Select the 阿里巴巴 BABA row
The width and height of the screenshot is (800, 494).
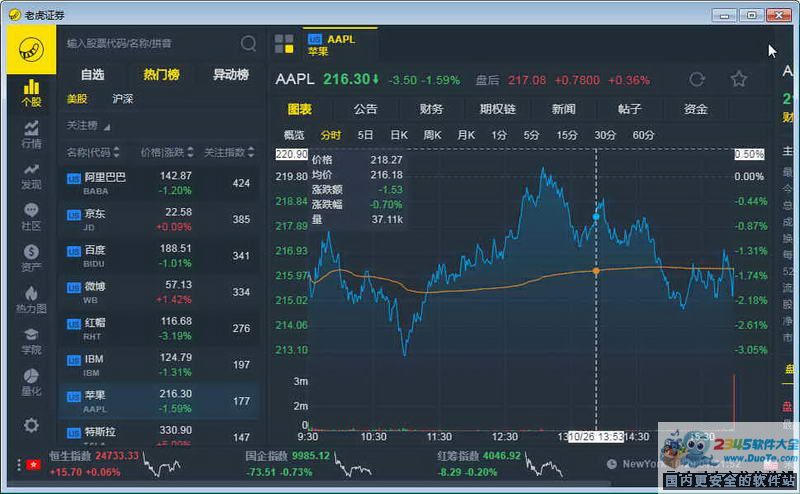coord(159,183)
